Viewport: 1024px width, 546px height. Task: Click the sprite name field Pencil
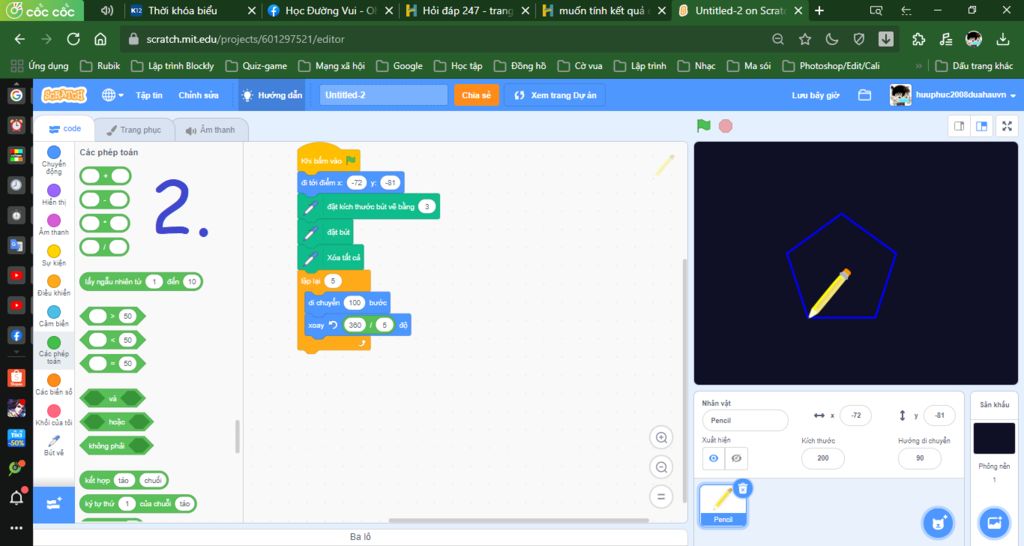(x=745, y=420)
